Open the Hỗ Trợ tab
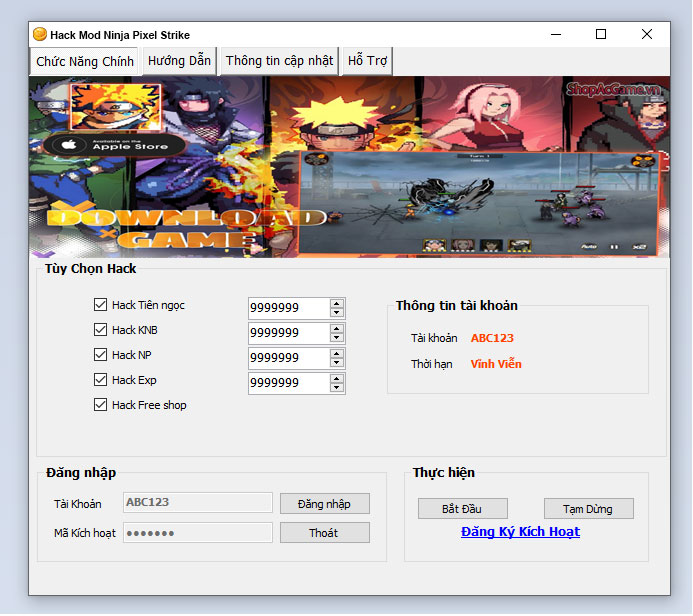Image resolution: width=693 pixels, height=616 pixels. tap(367, 61)
